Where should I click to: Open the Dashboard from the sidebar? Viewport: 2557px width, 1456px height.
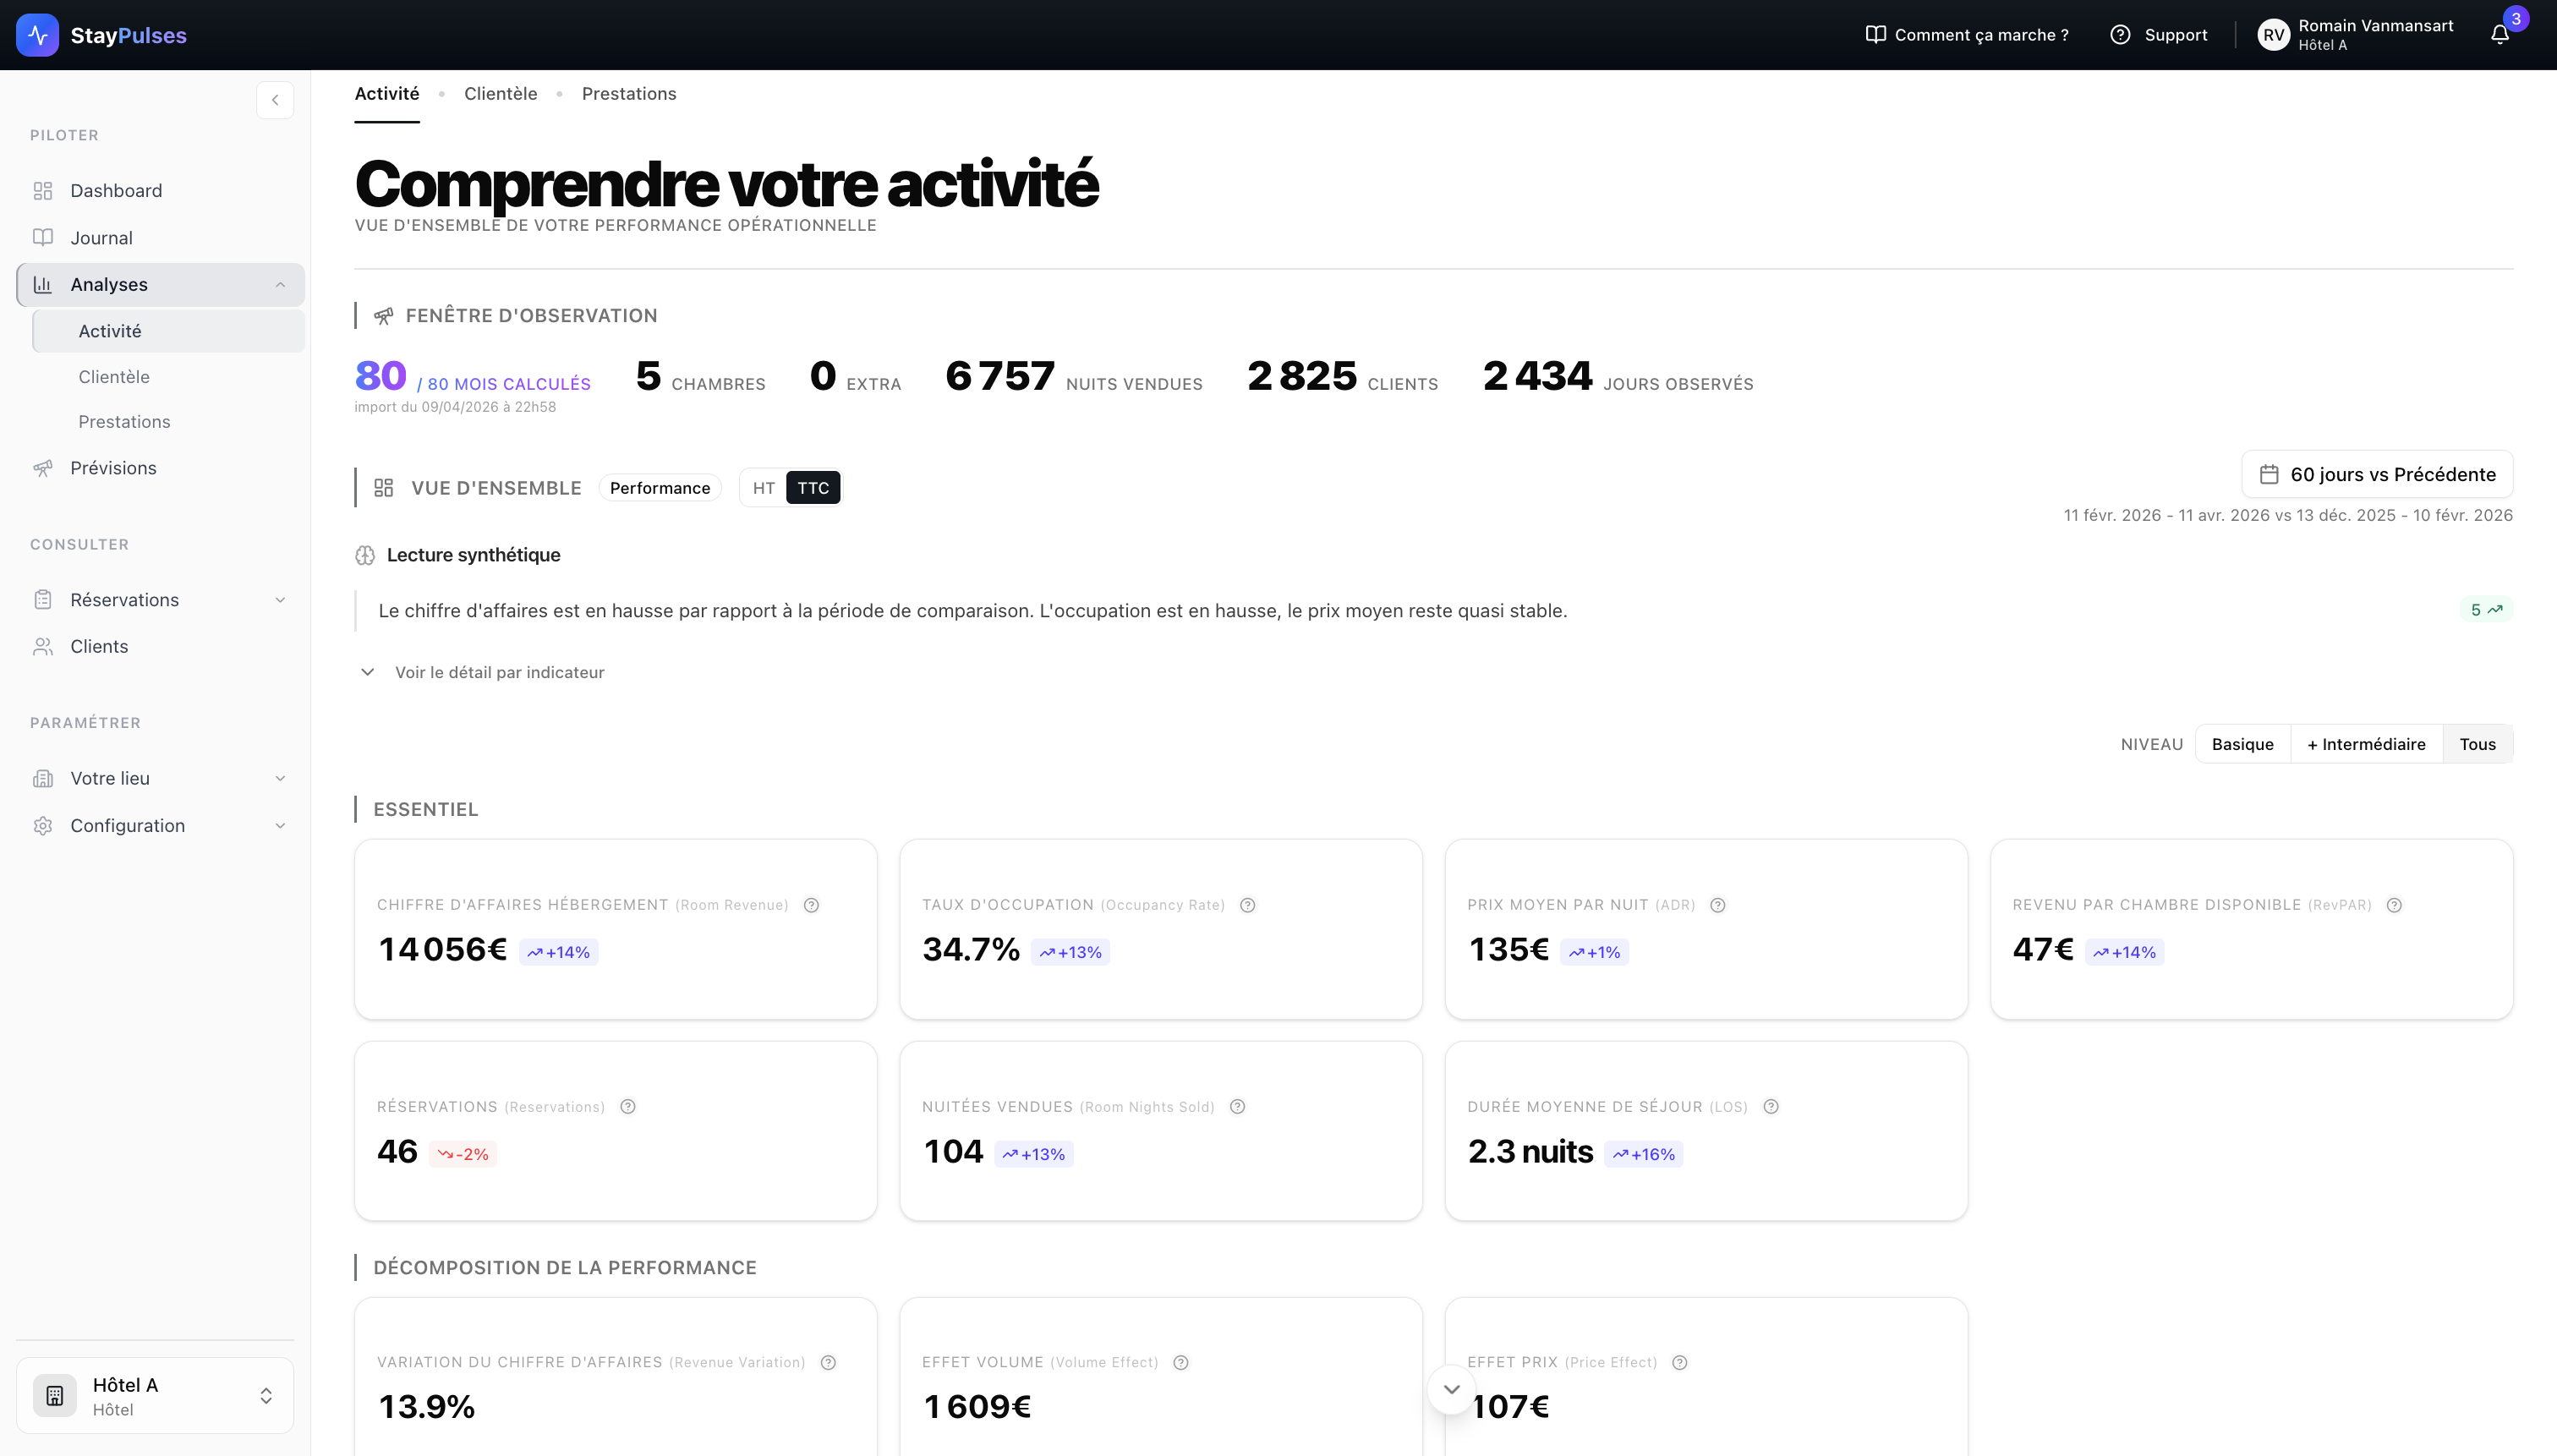[116, 190]
